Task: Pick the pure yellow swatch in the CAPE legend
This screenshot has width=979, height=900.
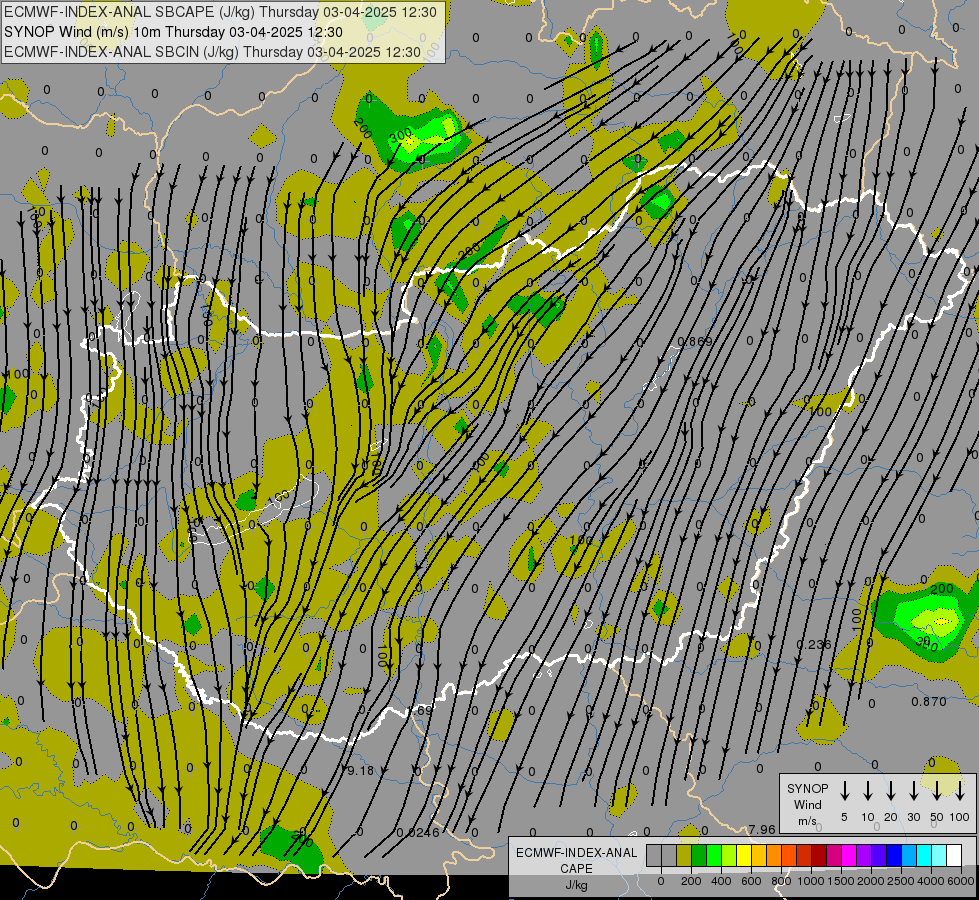Action: [744, 855]
